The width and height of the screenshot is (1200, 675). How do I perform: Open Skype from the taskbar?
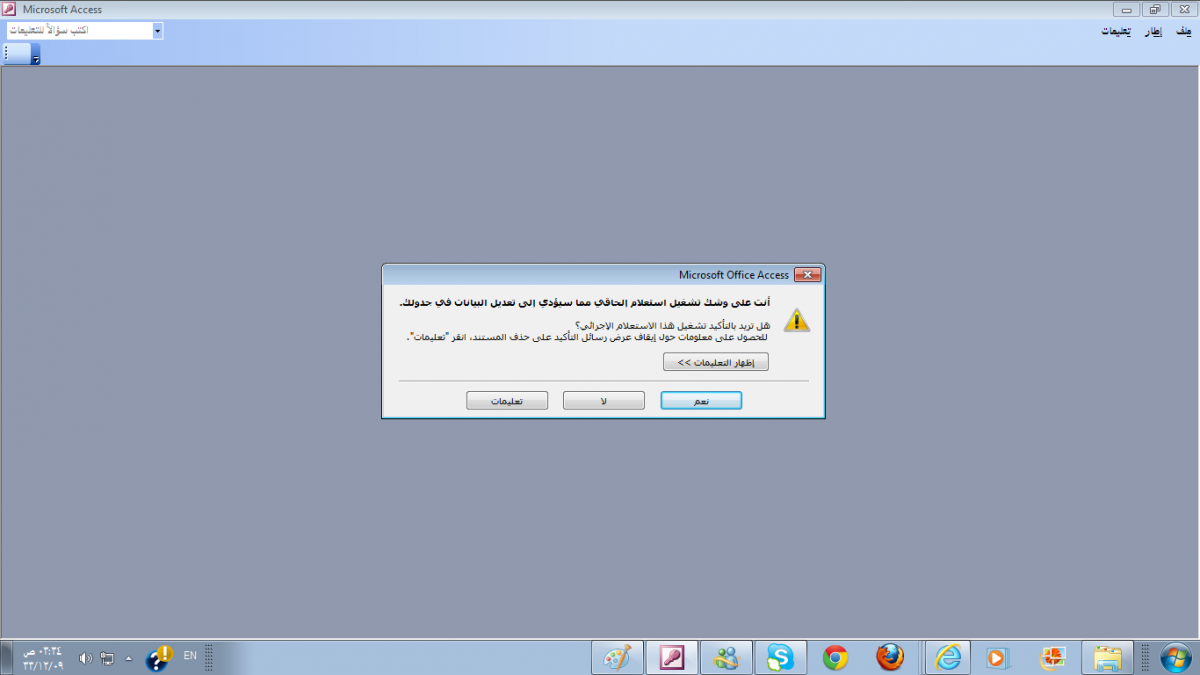(x=780, y=657)
